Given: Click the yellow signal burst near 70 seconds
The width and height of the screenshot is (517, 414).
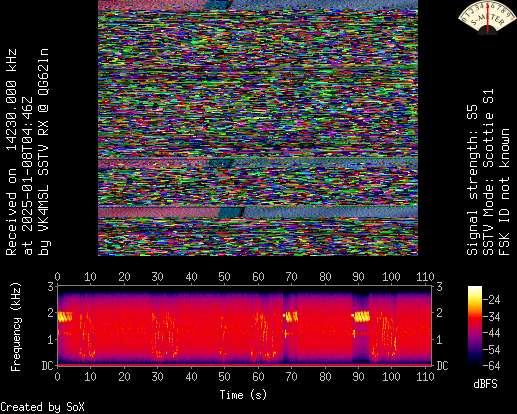Looking at the screenshot, I should (x=291, y=316).
